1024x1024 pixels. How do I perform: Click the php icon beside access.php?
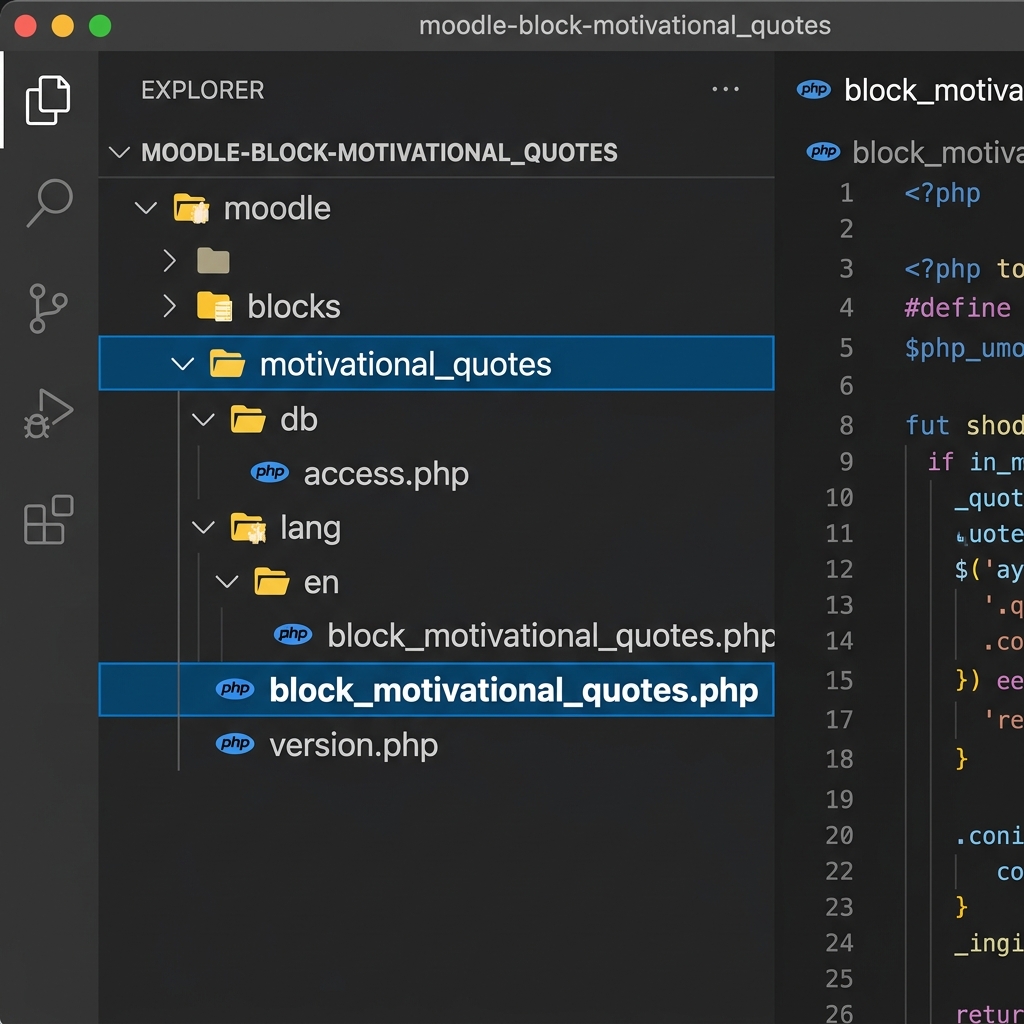[x=270, y=472]
